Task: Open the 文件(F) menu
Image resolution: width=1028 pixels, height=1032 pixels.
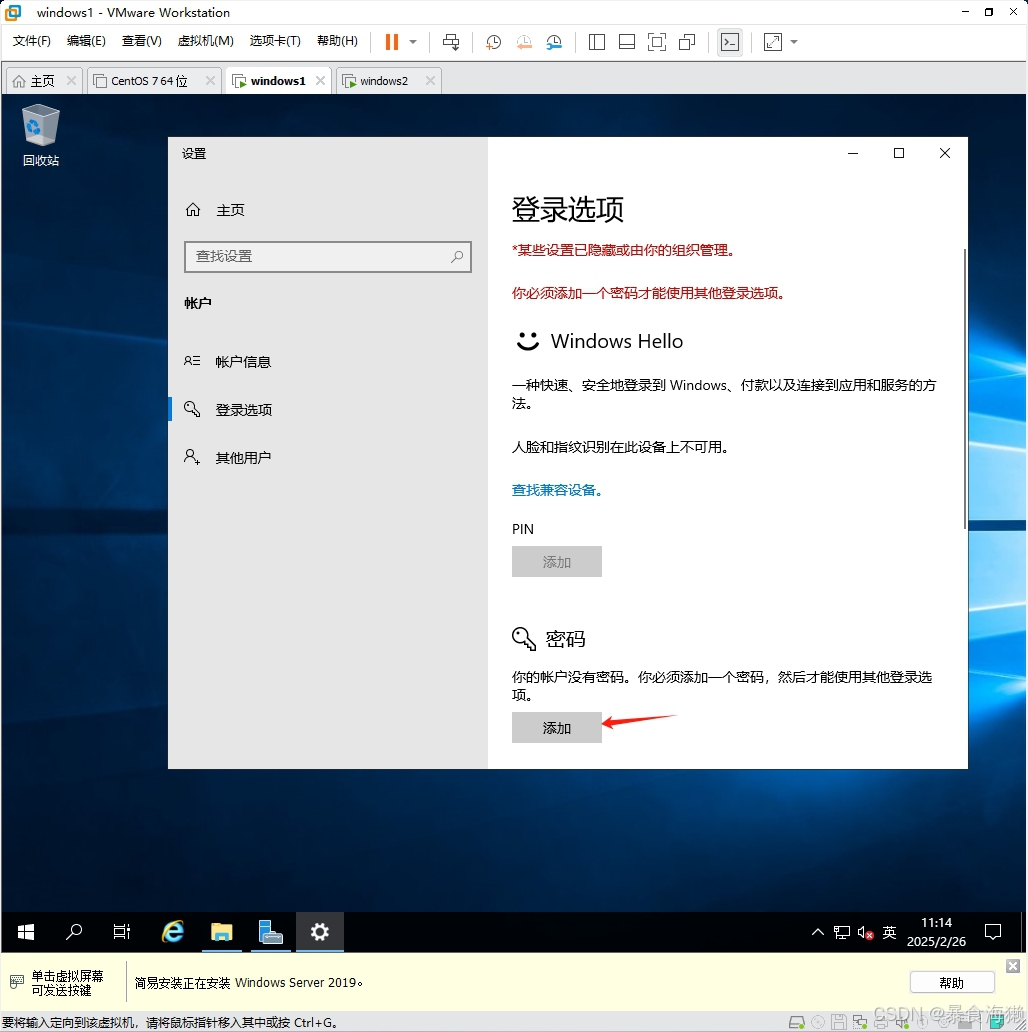Action: click(x=32, y=41)
